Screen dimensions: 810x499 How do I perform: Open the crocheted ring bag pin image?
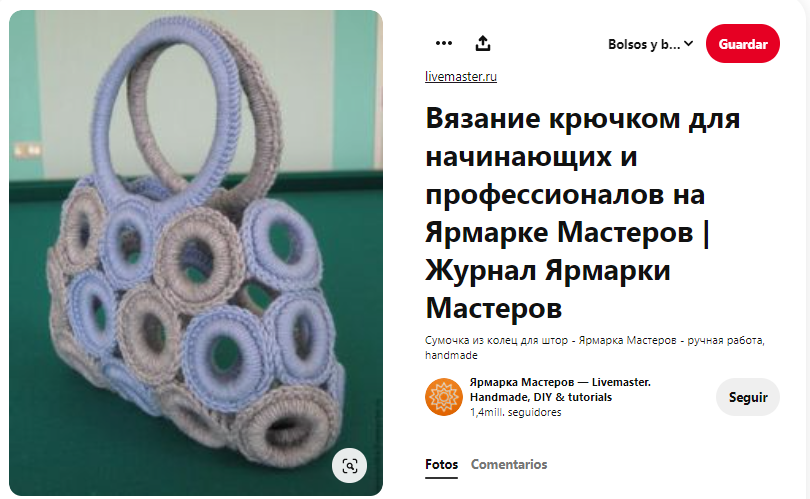pos(196,253)
